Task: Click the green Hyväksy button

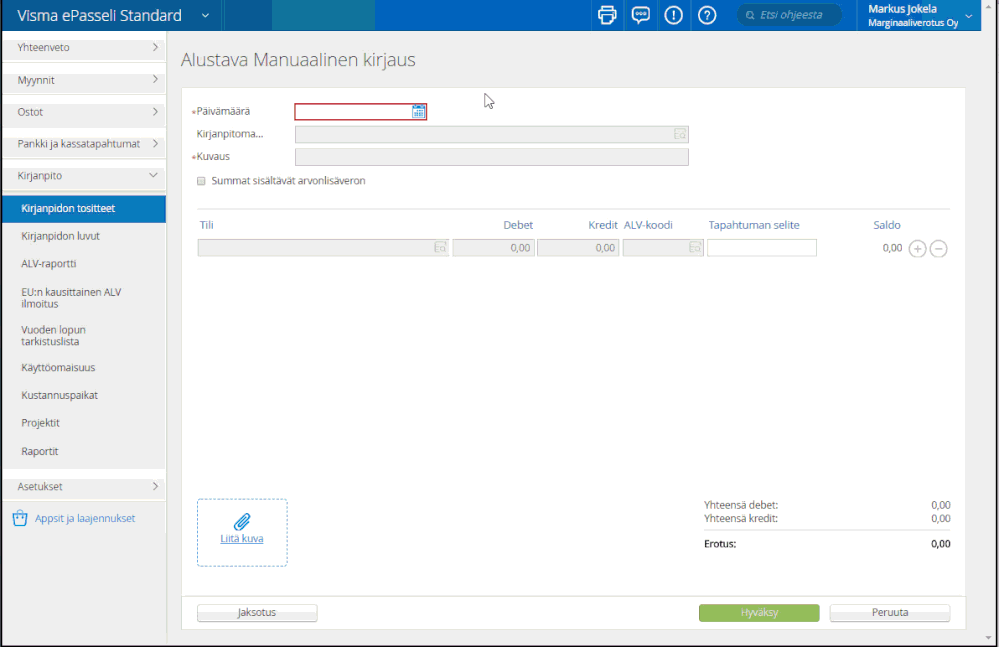Action: pyautogui.click(x=759, y=613)
